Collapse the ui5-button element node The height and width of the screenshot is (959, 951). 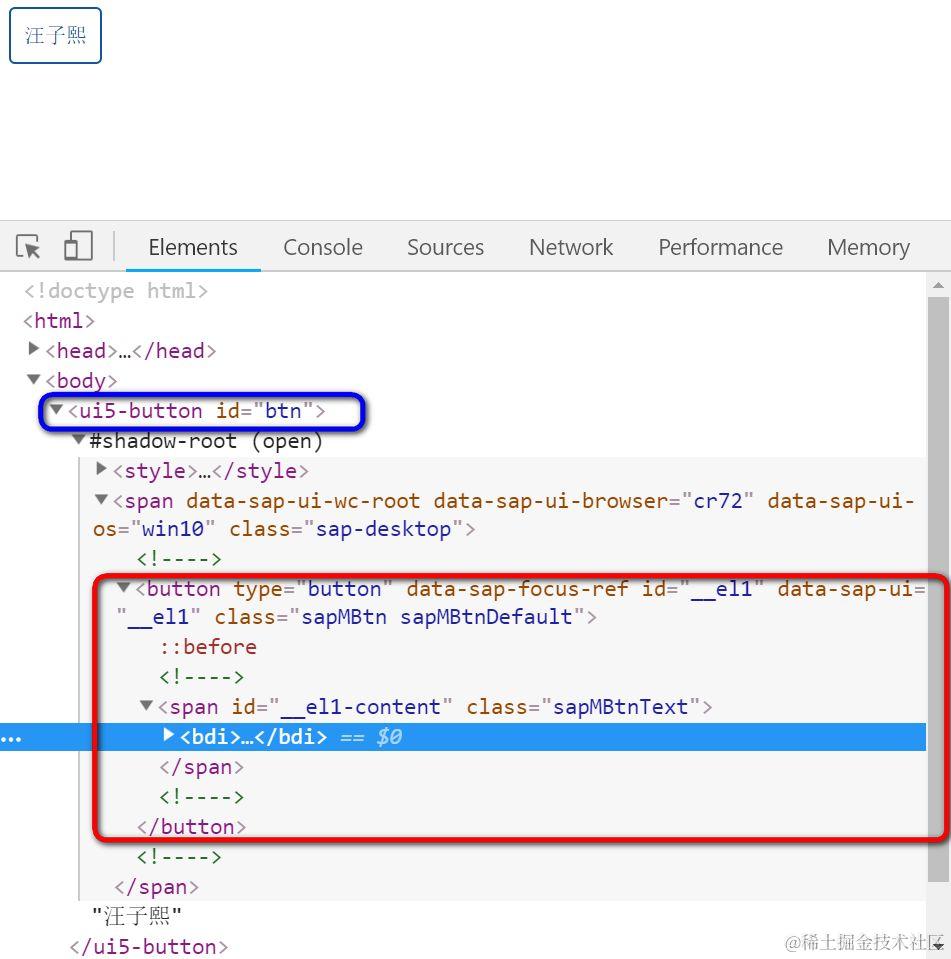56,409
